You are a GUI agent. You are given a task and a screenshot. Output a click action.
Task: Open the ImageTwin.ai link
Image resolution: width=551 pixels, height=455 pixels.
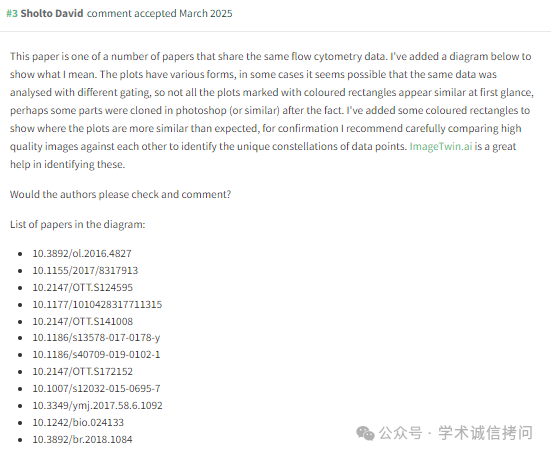pyautogui.click(x=441, y=146)
